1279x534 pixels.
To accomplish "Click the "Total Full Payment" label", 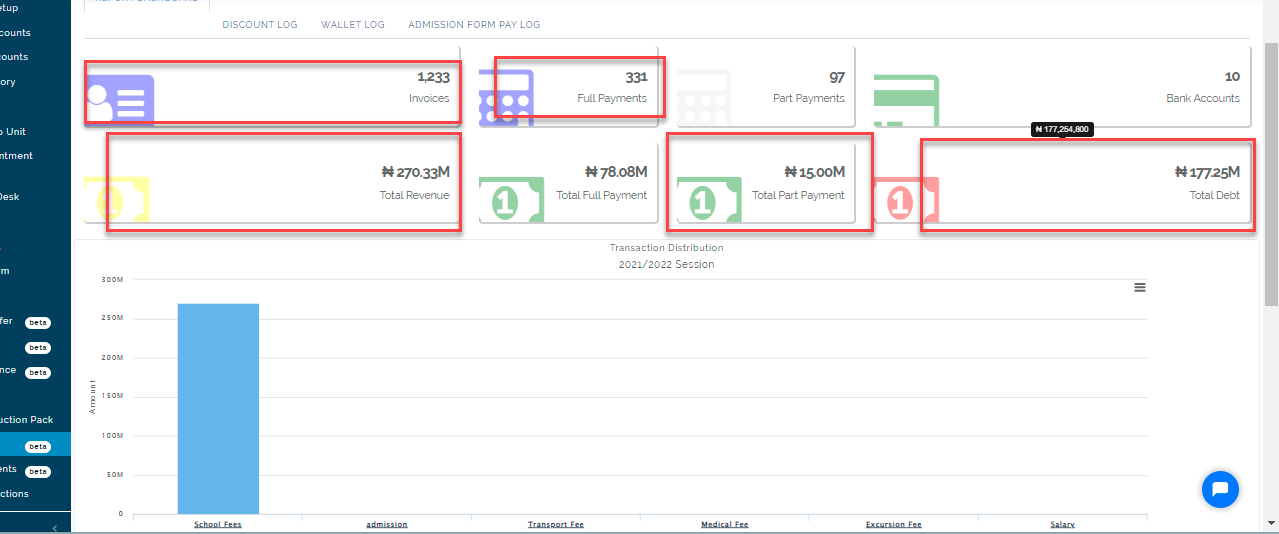I will coord(602,195).
